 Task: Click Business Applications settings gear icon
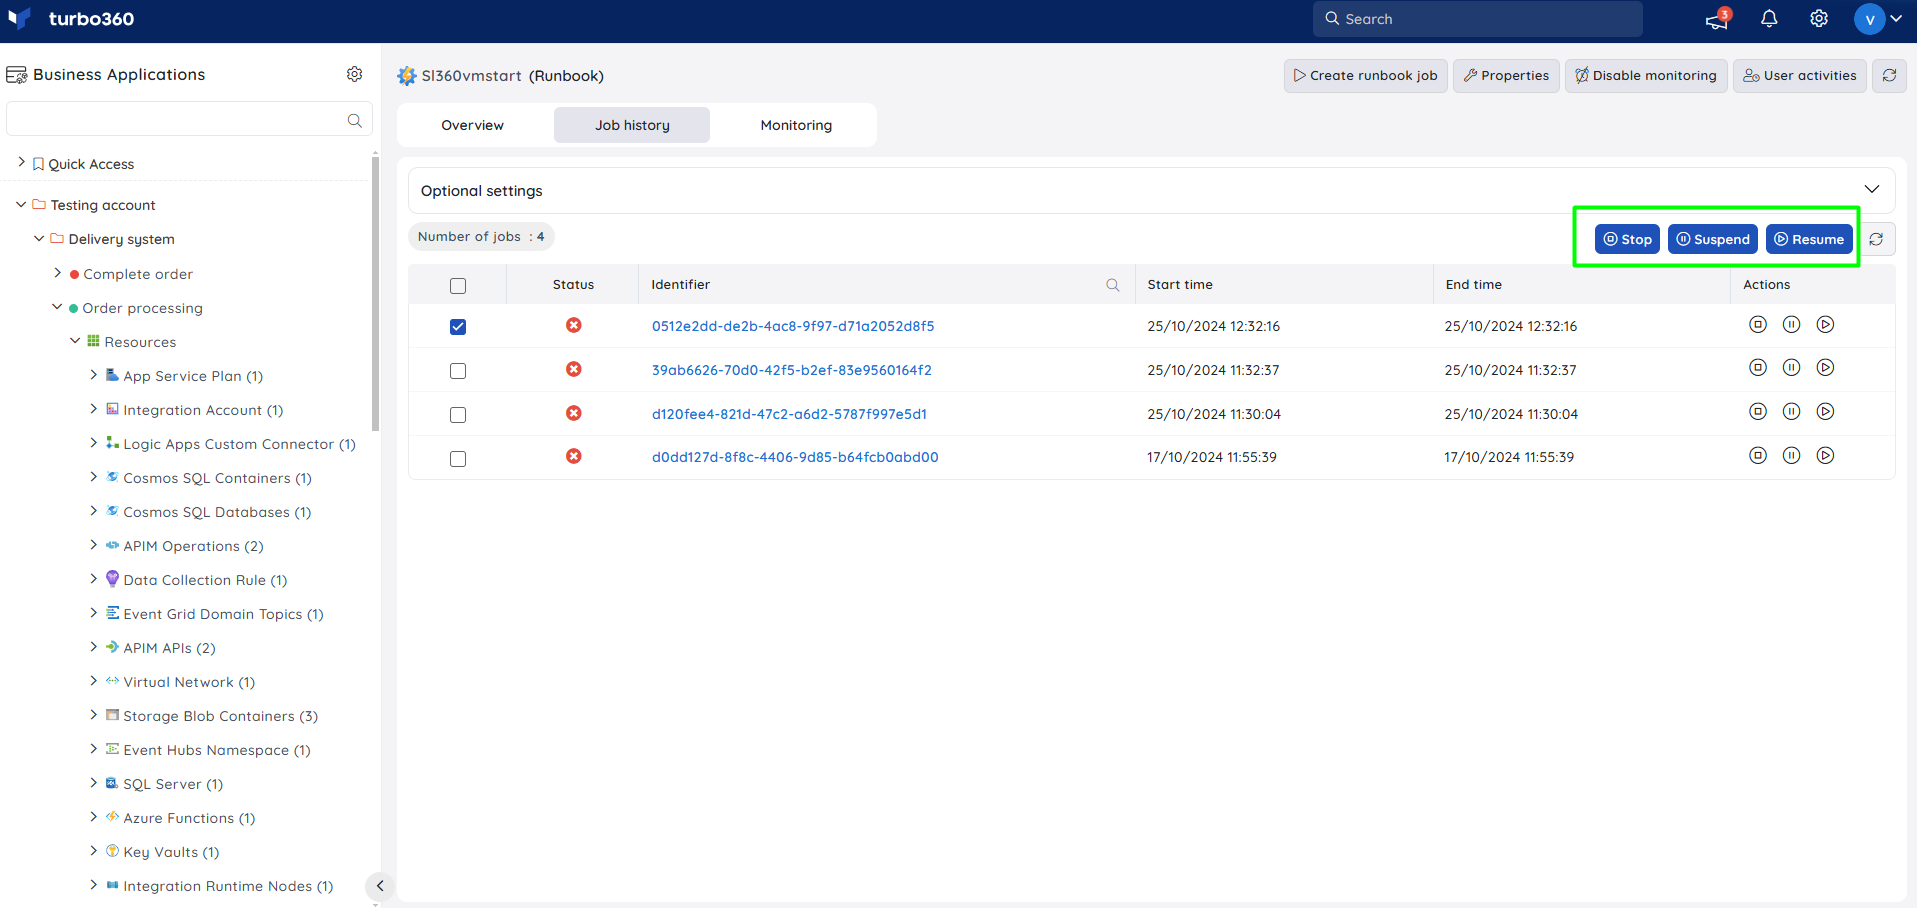pyautogui.click(x=354, y=74)
